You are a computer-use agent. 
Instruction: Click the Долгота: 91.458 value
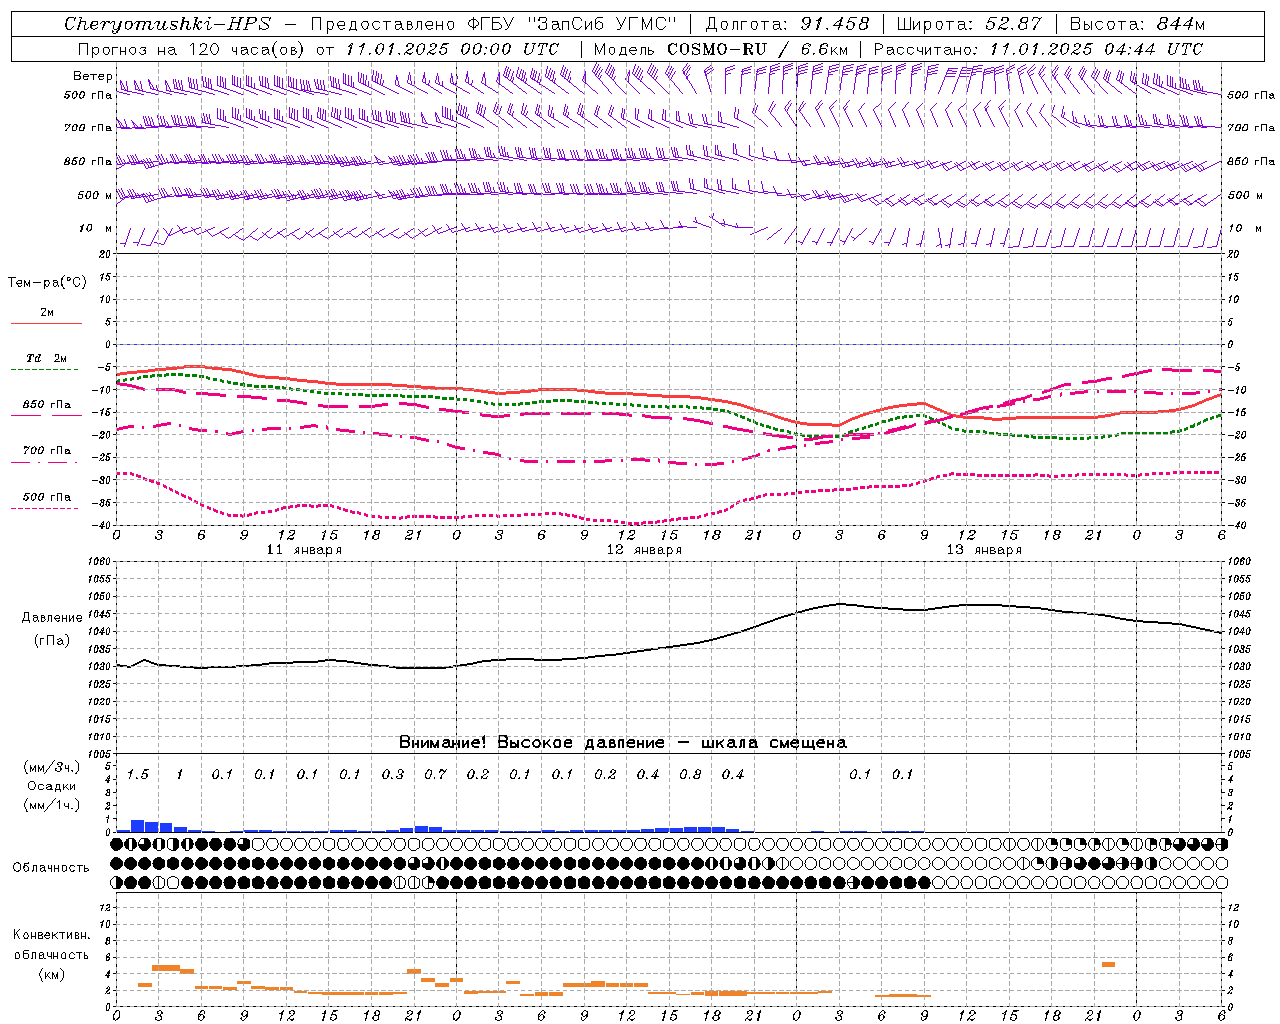(787, 24)
